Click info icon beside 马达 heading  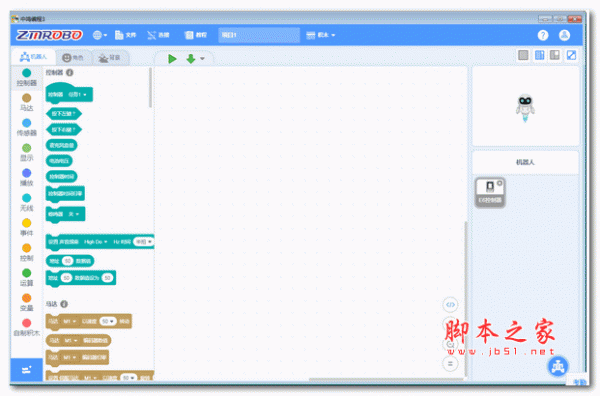(64, 304)
